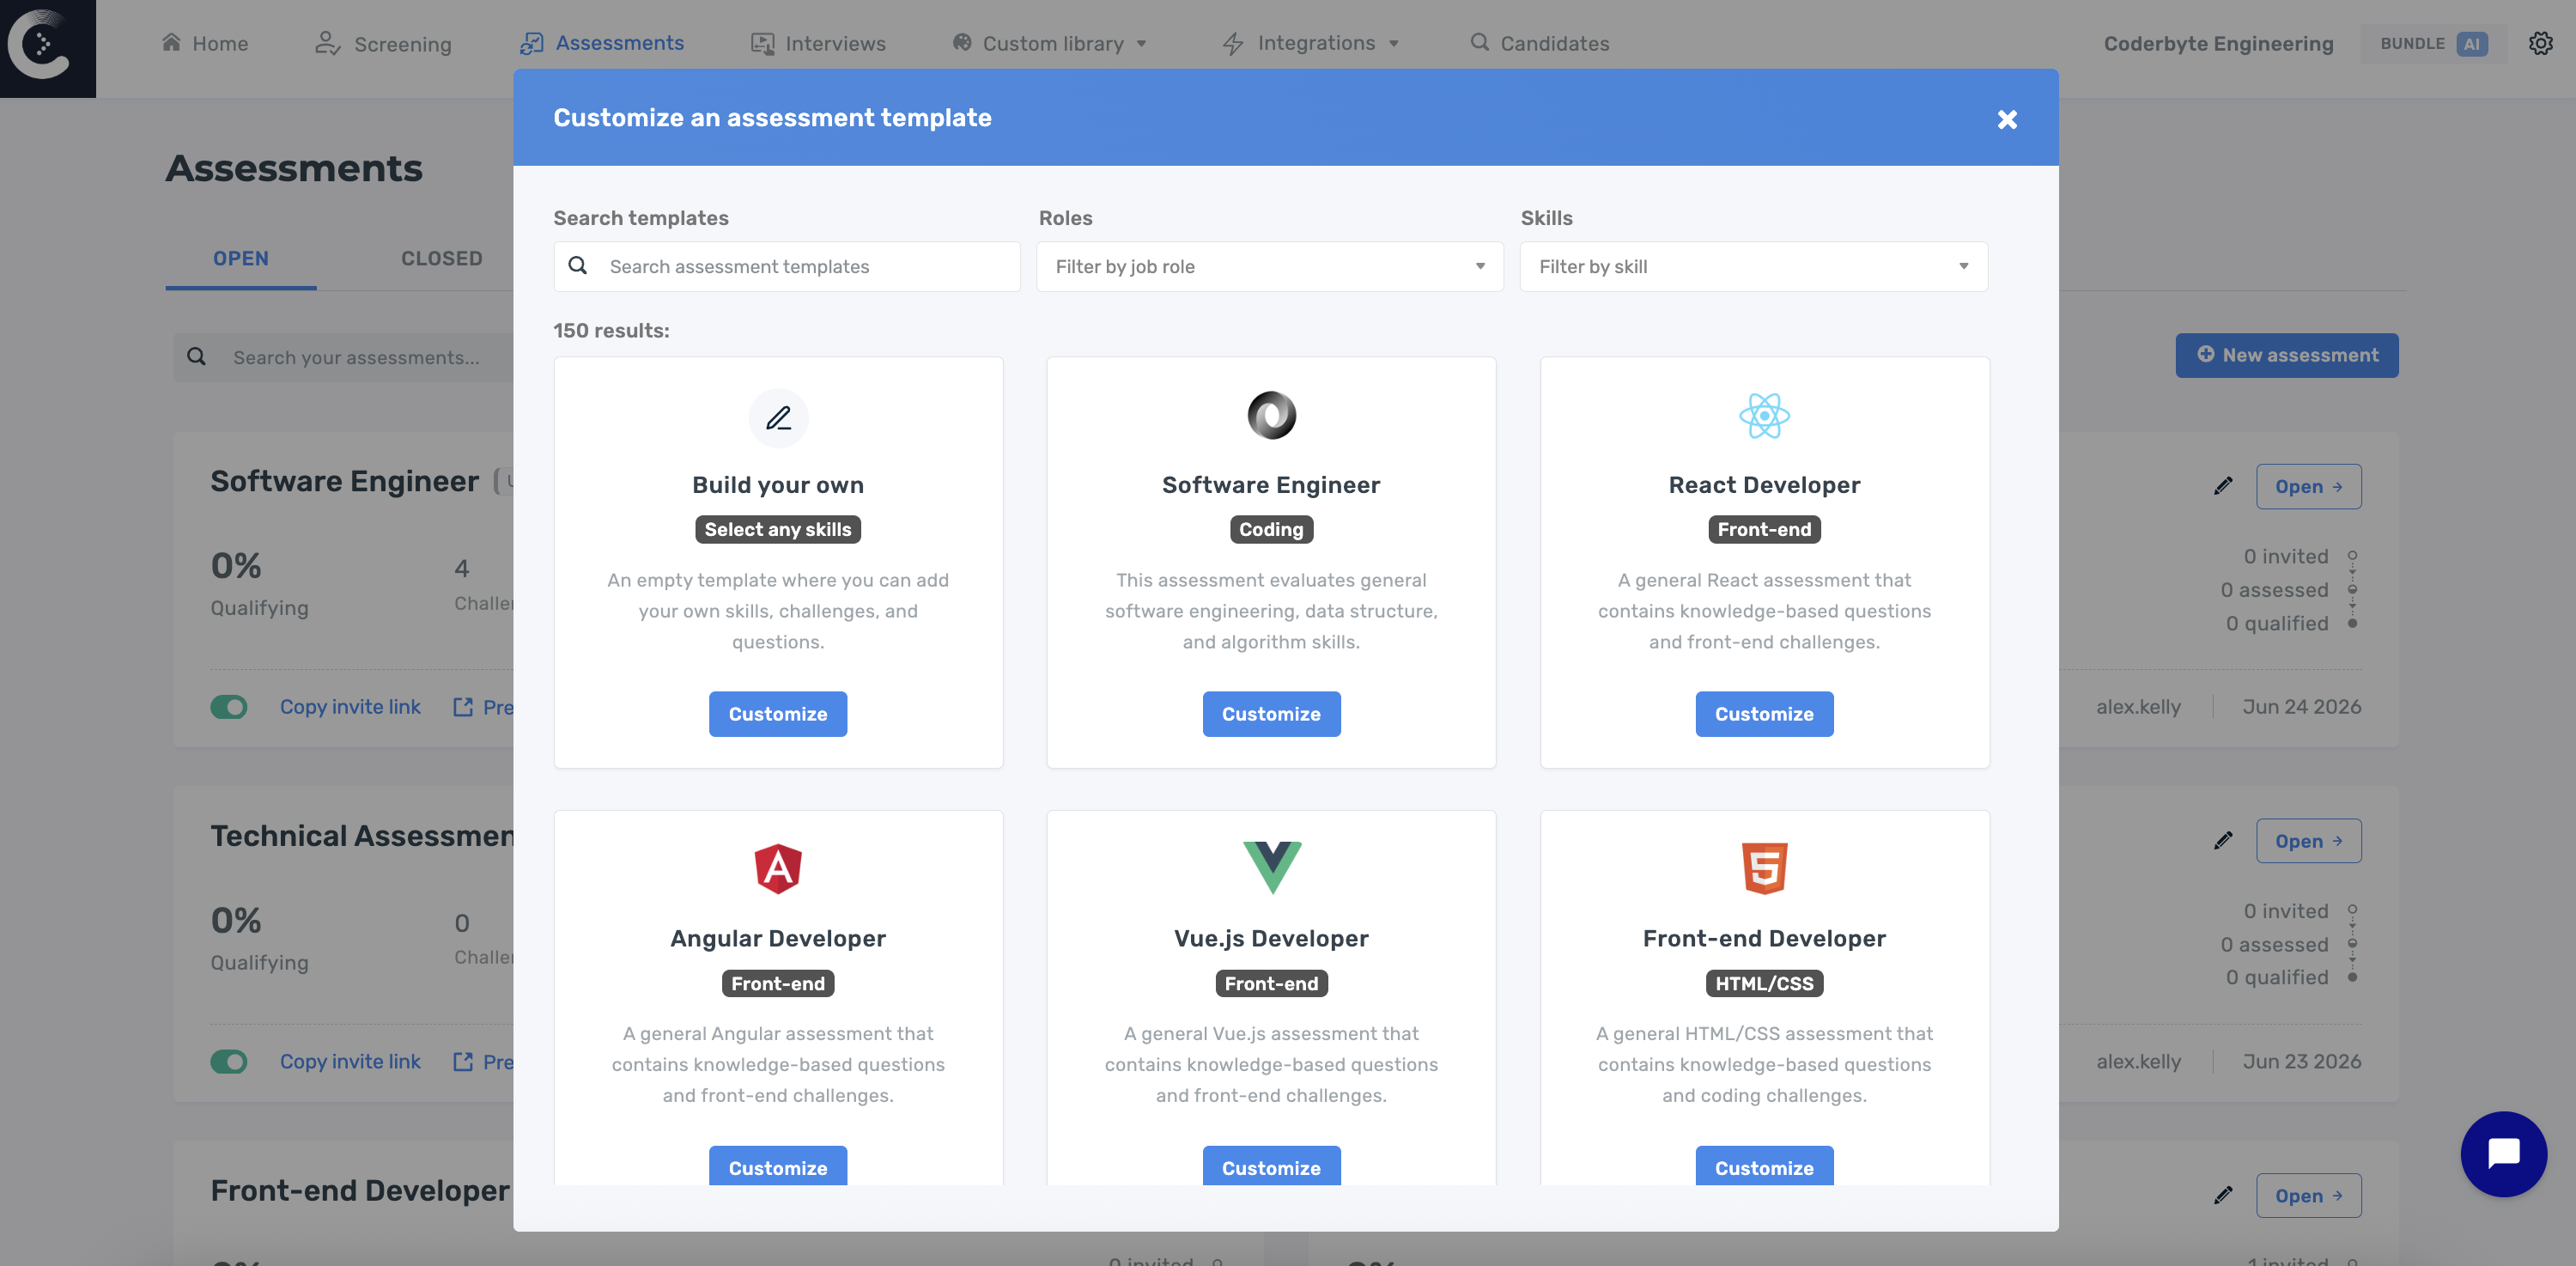Customize the Vue.js Developer template
This screenshot has height=1266, width=2576.
coord(1271,1166)
